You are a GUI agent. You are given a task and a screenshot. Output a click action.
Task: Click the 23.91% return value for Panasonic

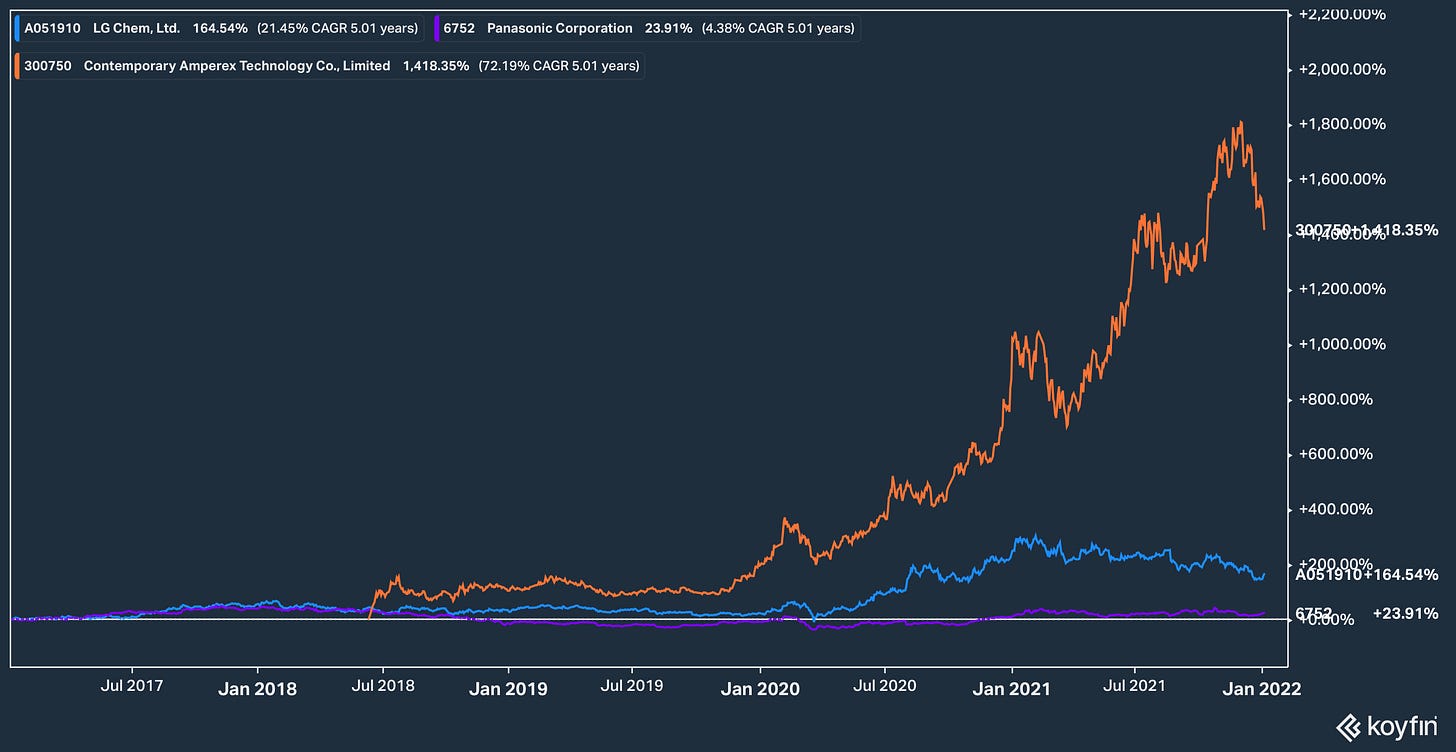[669, 28]
